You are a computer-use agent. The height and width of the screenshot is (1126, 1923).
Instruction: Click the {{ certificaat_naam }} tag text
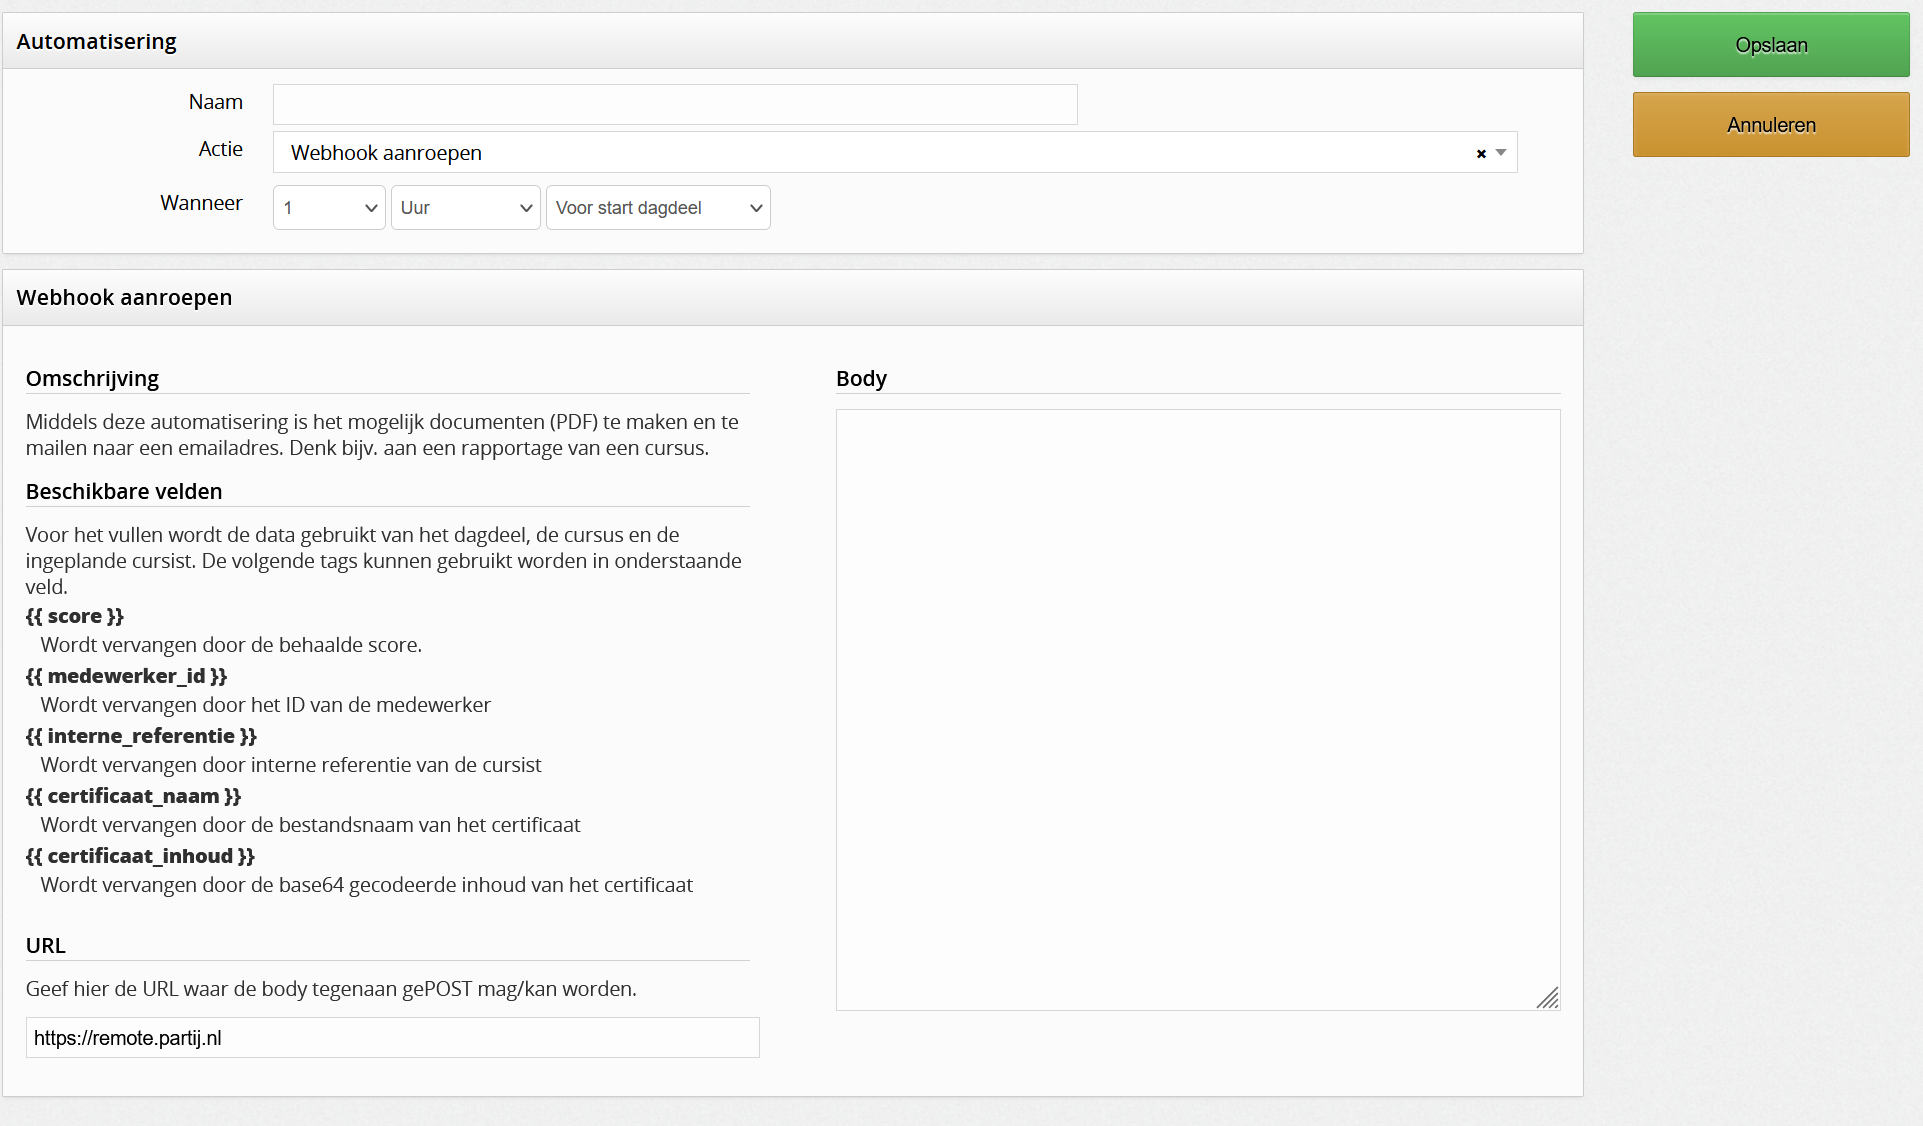tap(133, 797)
